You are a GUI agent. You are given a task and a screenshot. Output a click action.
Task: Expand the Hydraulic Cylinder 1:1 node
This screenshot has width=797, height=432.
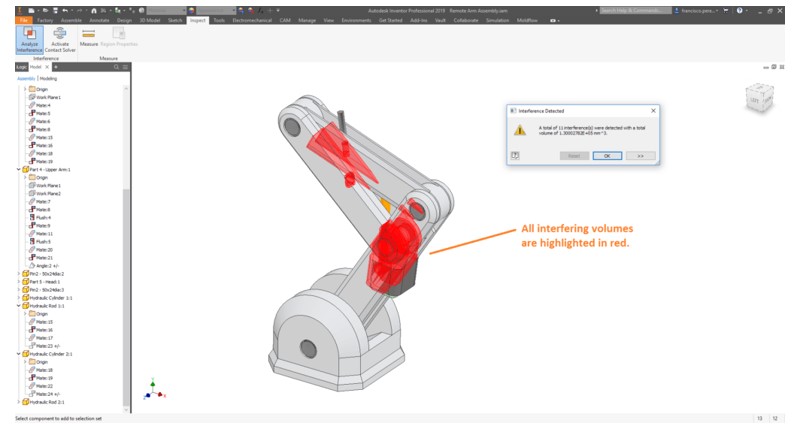(x=20, y=298)
